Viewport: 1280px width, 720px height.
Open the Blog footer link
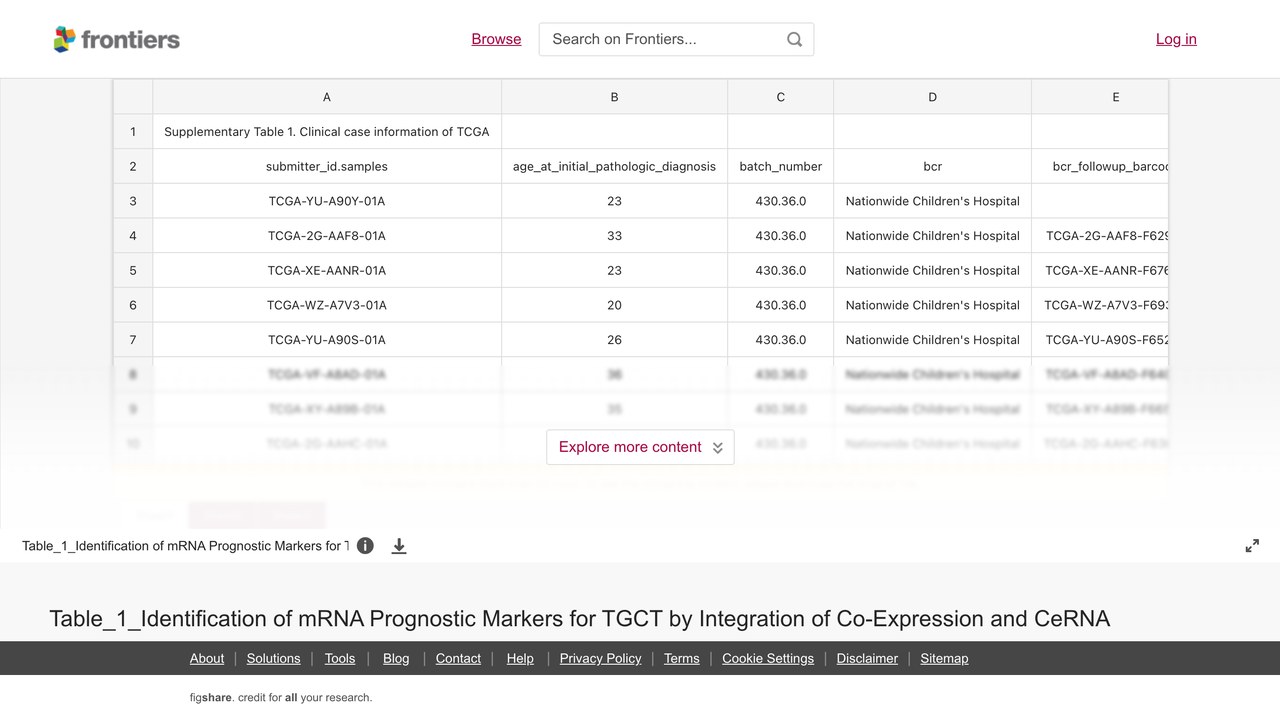[396, 658]
